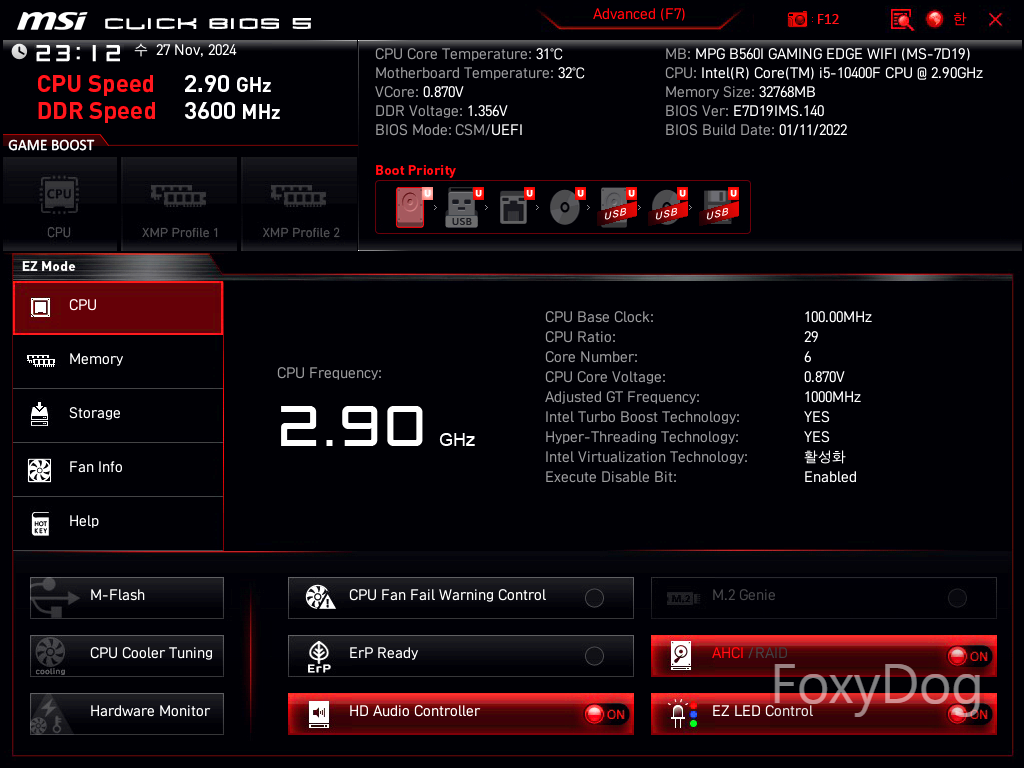
Task: Click the BIOS Ver E7D19IMS.140 text
Action: point(744,111)
